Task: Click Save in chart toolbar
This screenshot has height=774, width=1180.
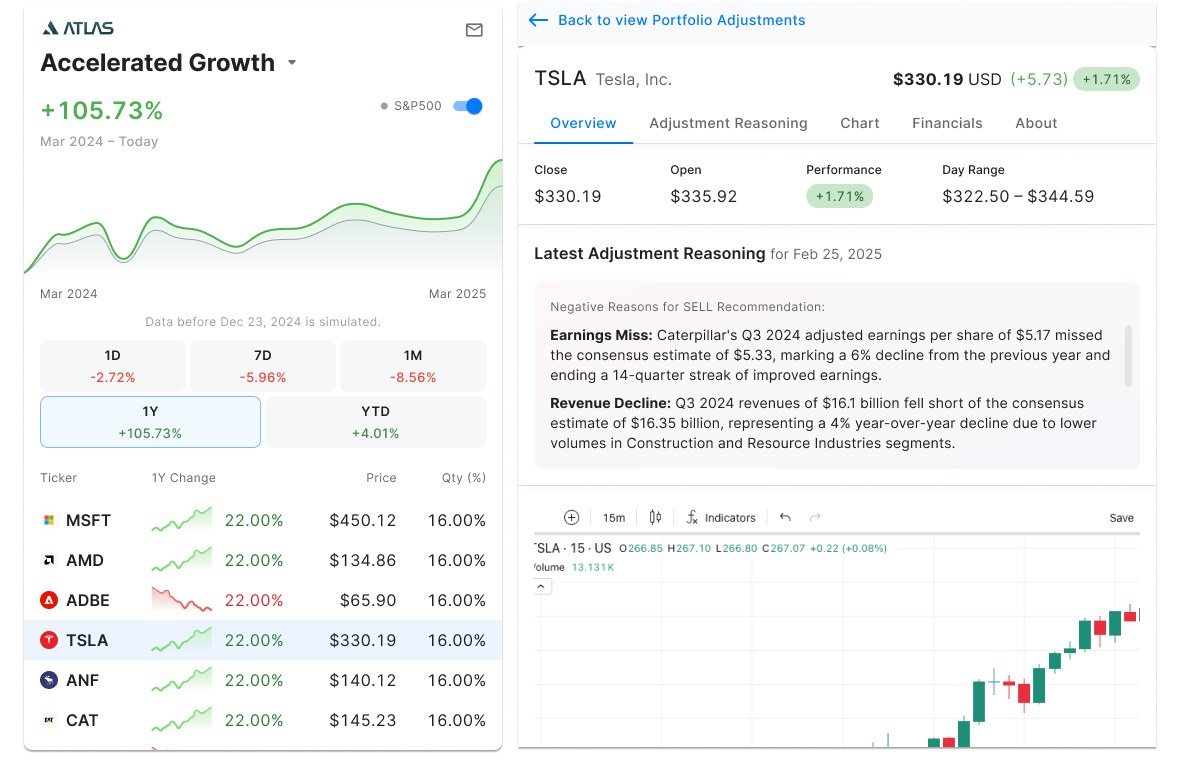Action: pyautogui.click(x=1121, y=518)
